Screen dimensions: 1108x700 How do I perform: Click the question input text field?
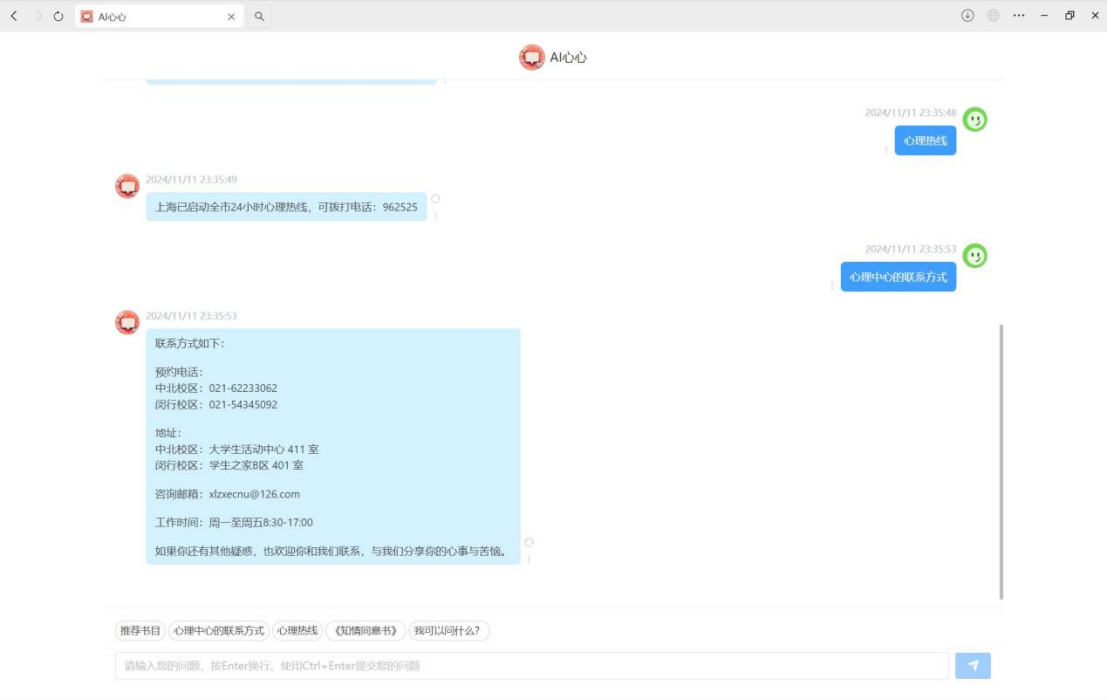(531, 666)
